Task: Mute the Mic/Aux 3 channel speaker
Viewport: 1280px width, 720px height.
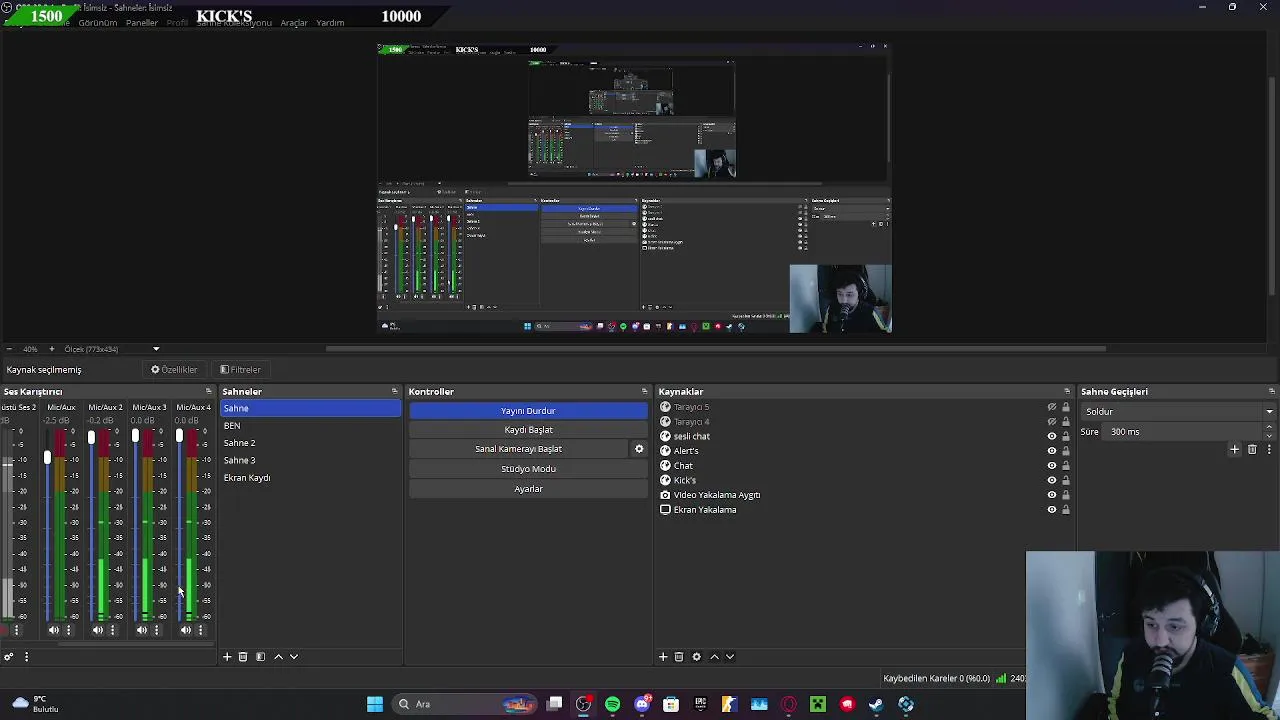Action: [x=141, y=630]
